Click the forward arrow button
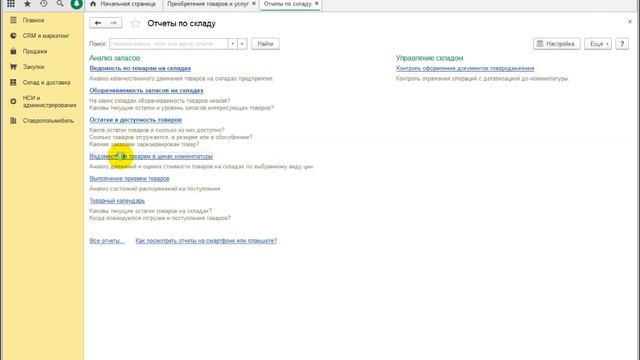 coord(114,23)
